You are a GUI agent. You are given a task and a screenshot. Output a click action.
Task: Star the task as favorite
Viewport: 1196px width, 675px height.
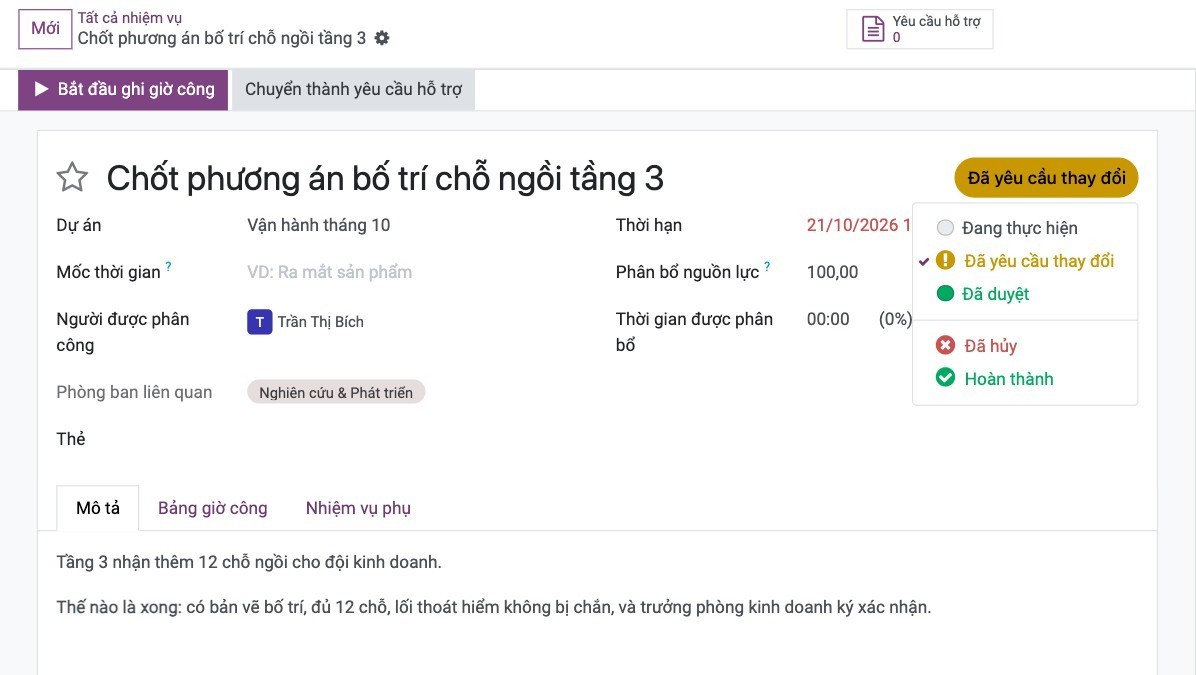pos(72,178)
